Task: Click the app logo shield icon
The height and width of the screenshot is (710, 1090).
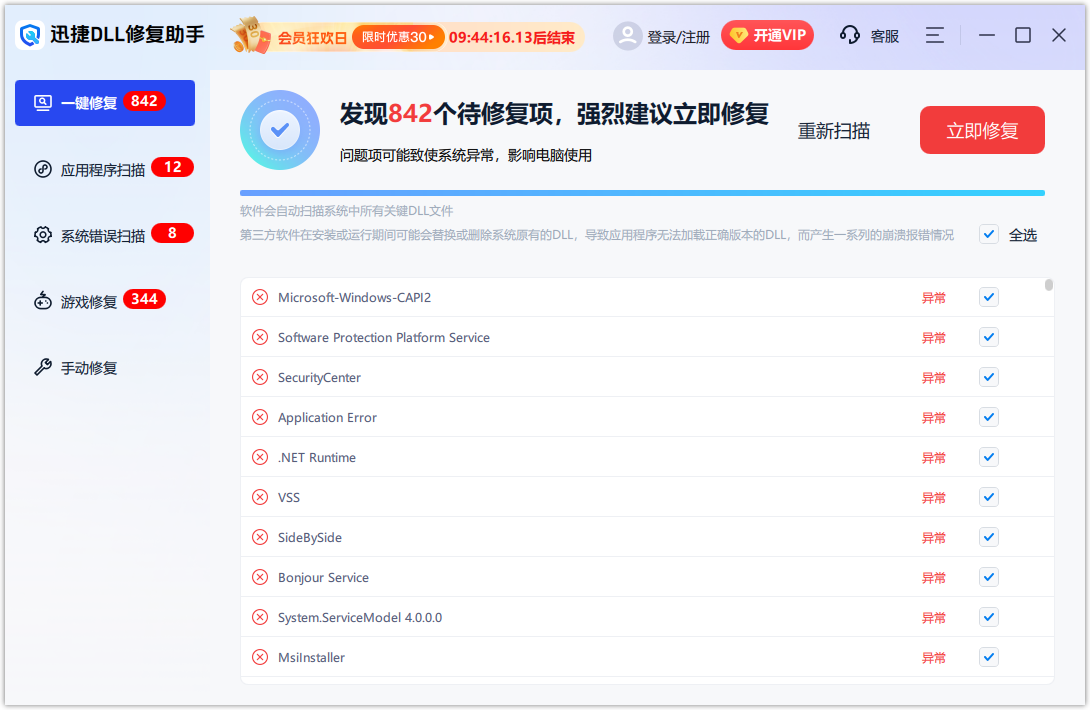Action: click(x=29, y=33)
